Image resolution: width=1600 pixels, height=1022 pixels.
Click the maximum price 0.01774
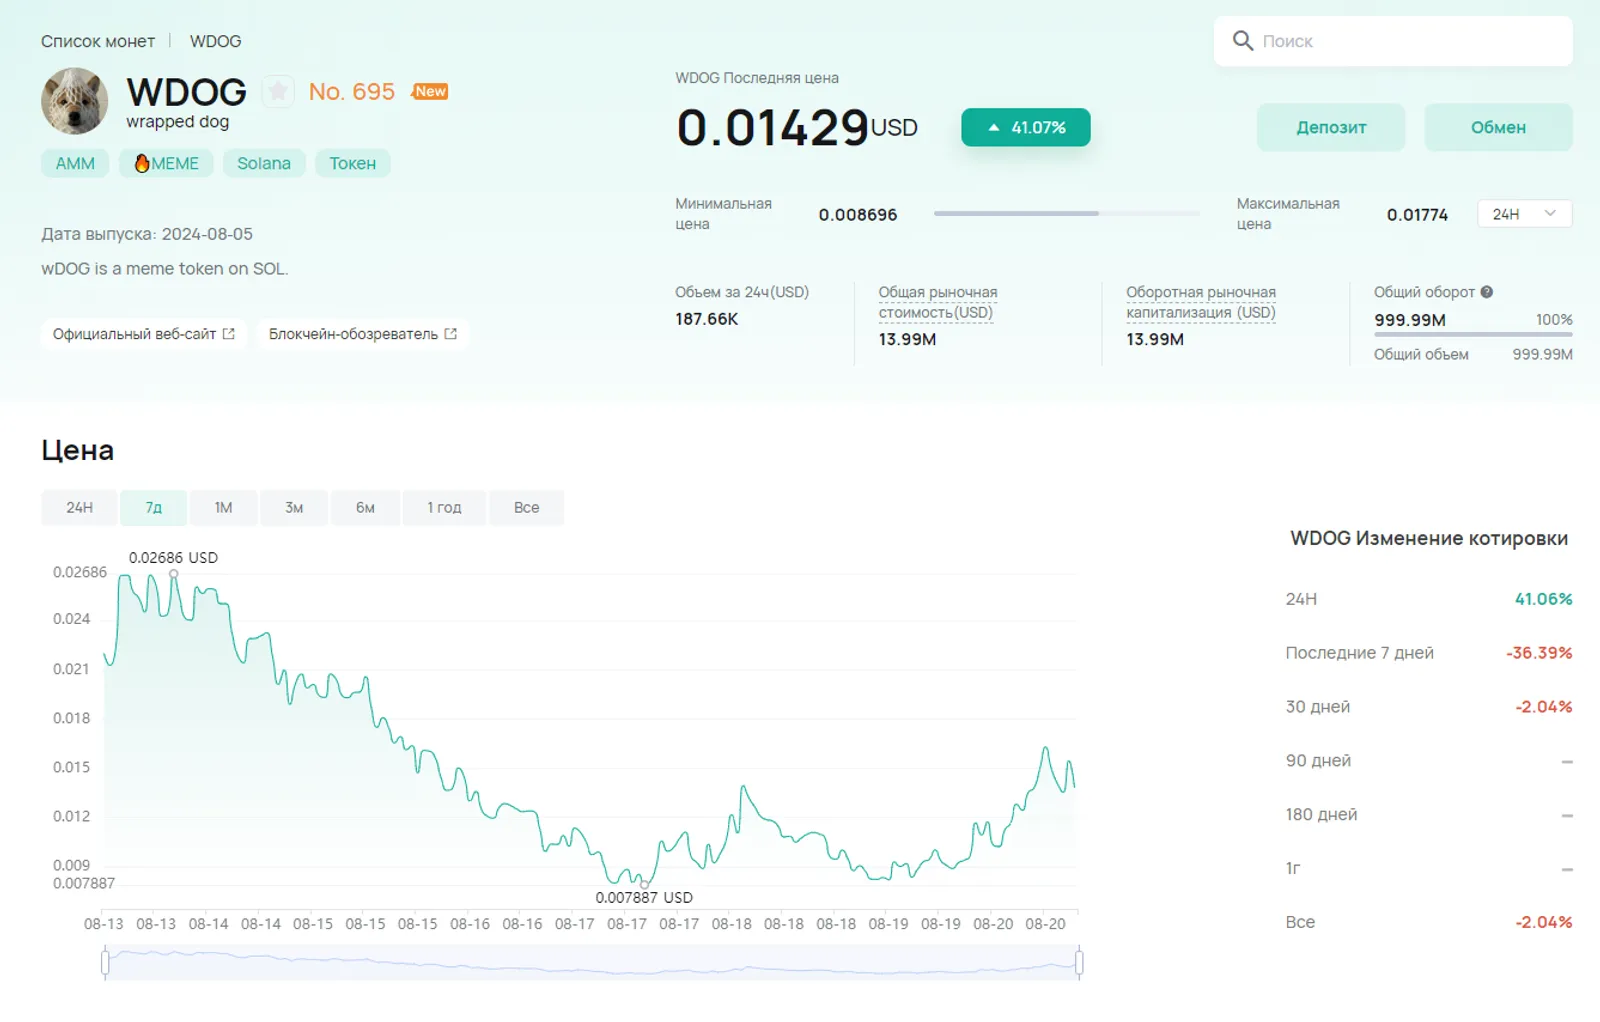1417,215
